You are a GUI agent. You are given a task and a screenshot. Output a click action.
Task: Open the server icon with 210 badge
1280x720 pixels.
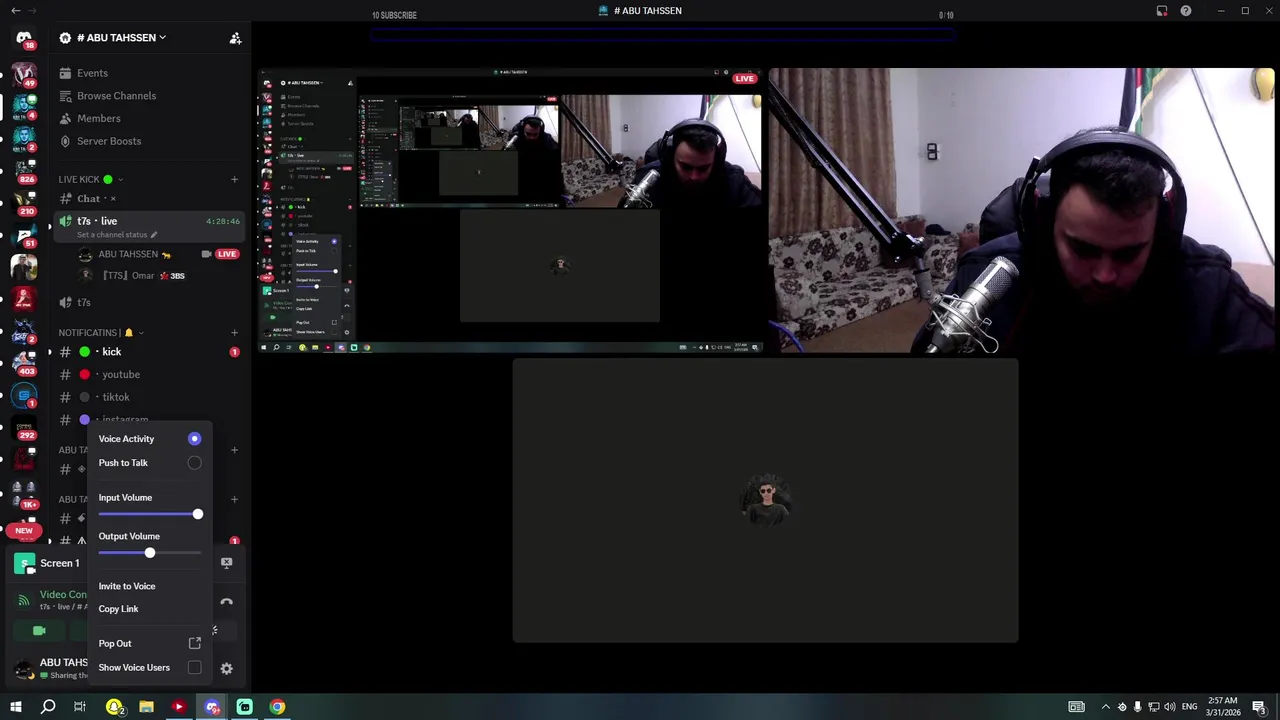(x=24, y=203)
